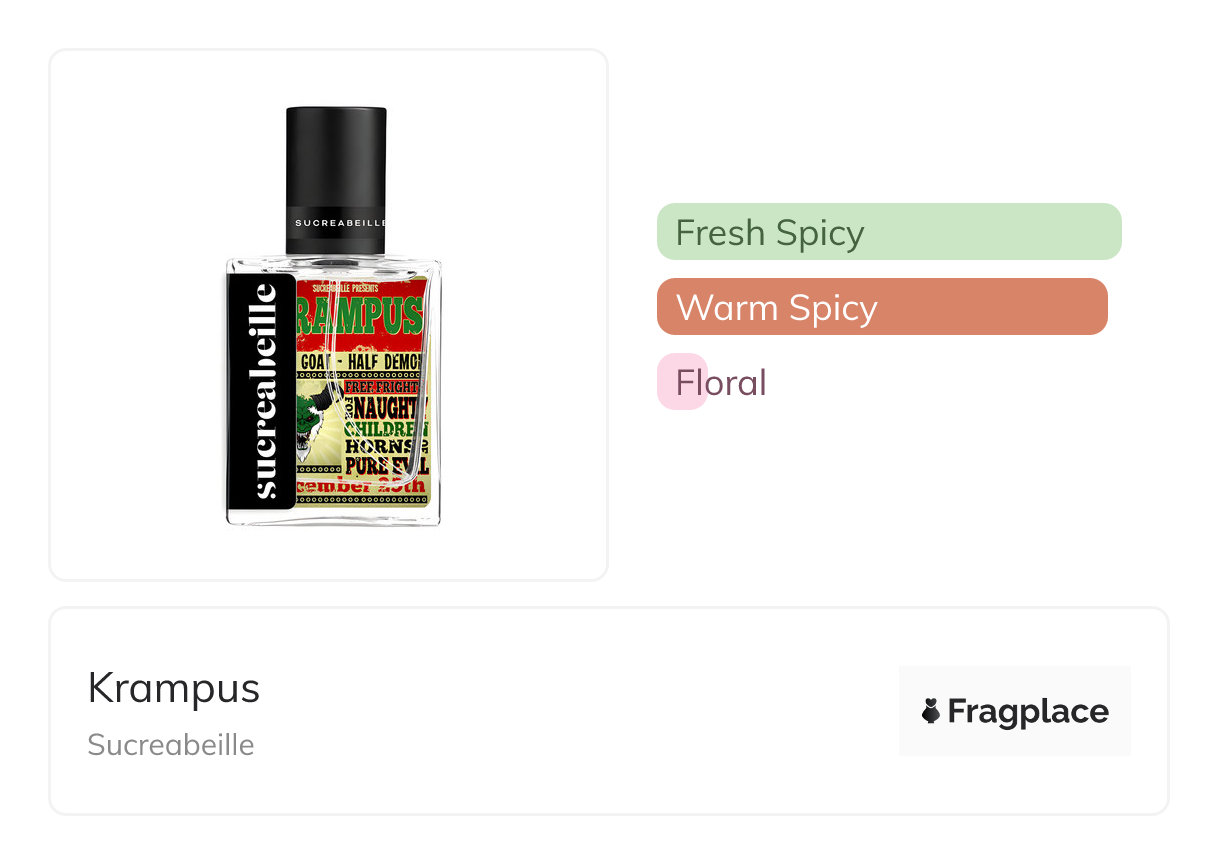
Task: Click the Krampus perfume title
Action: point(174,688)
